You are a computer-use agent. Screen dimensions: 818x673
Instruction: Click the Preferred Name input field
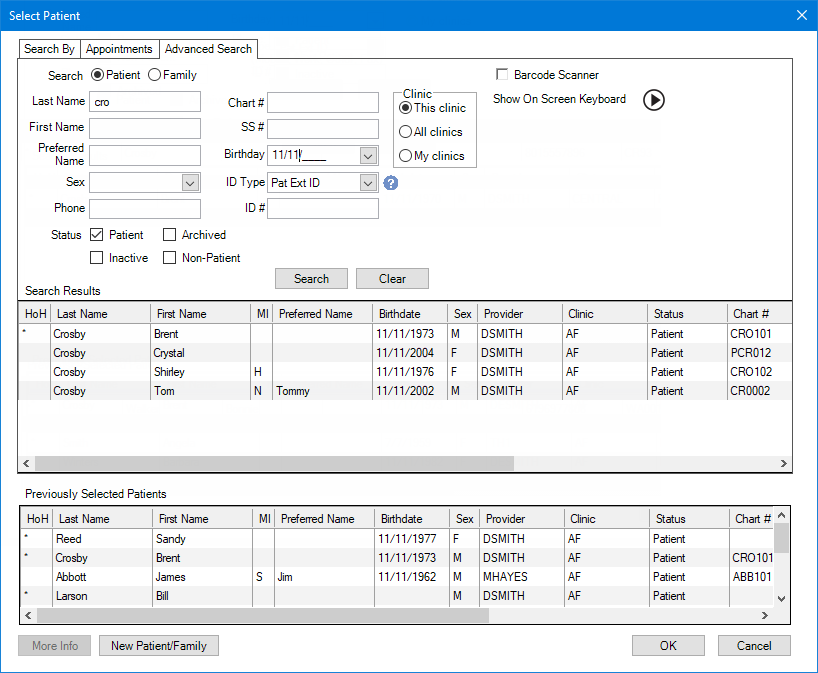click(145, 155)
